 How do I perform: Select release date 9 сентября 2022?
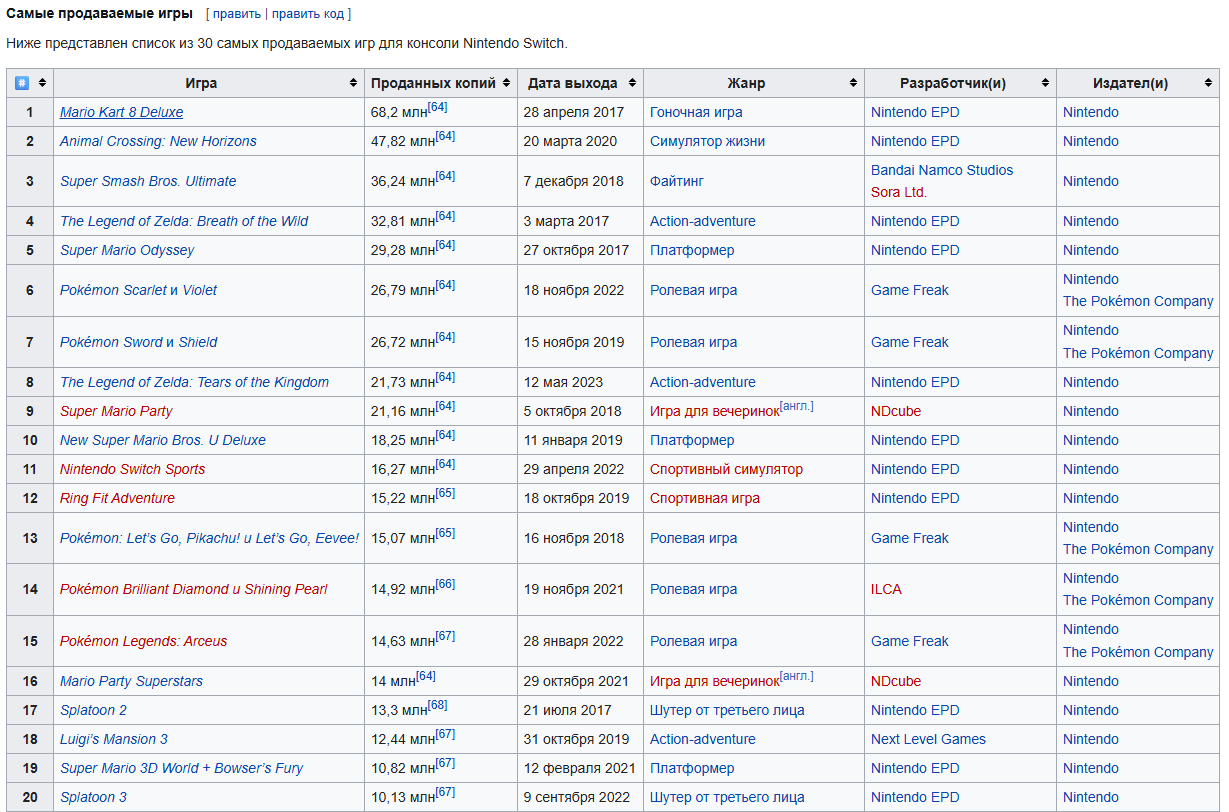point(577,797)
